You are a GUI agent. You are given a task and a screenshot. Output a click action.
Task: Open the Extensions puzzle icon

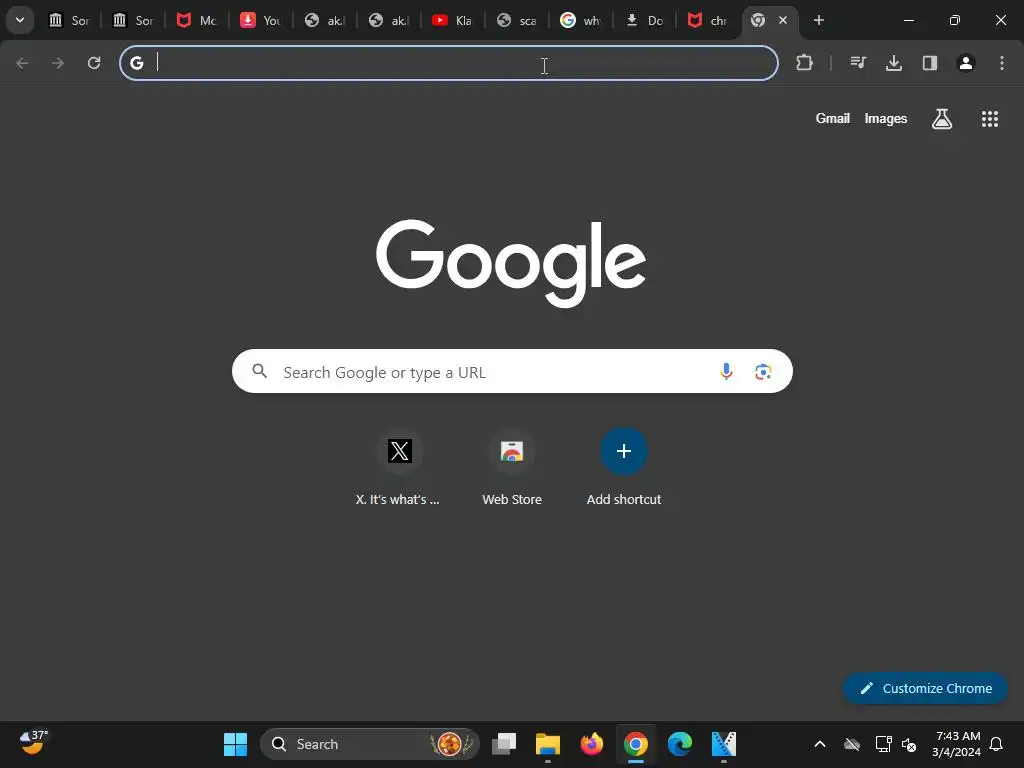point(805,63)
